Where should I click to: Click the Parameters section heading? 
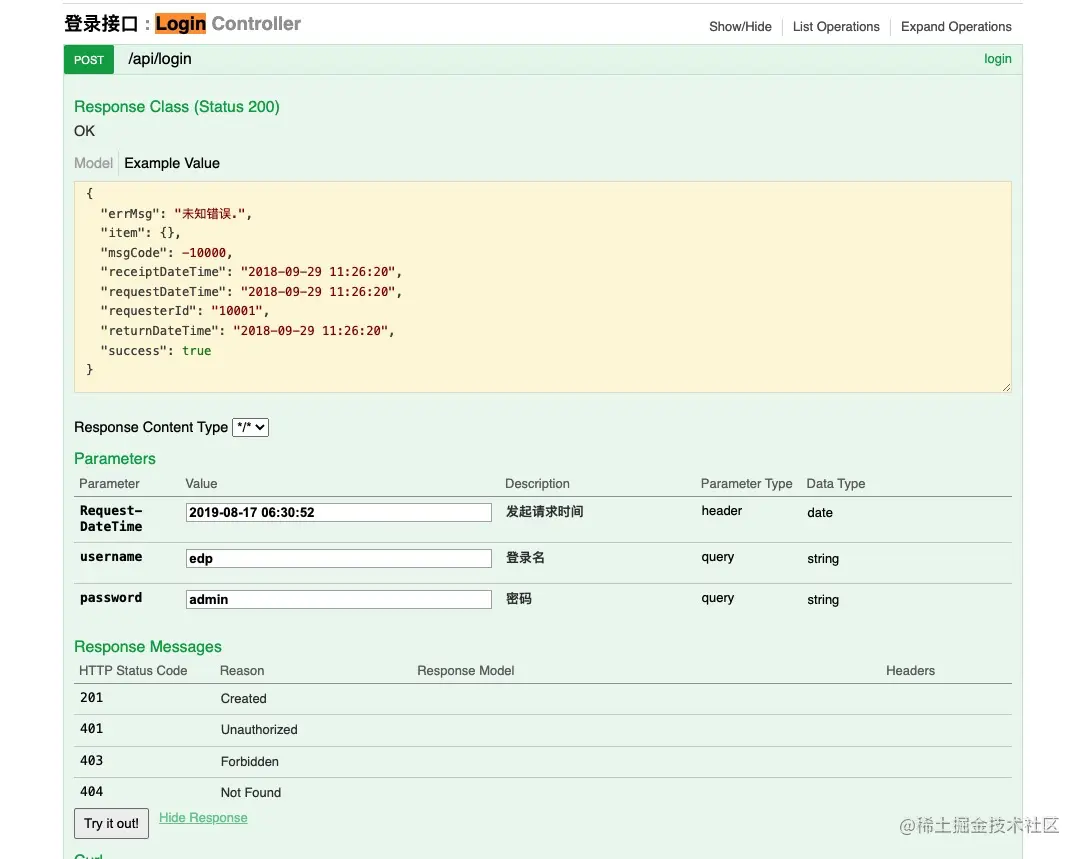pyautogui.click(x=115, y=459)
